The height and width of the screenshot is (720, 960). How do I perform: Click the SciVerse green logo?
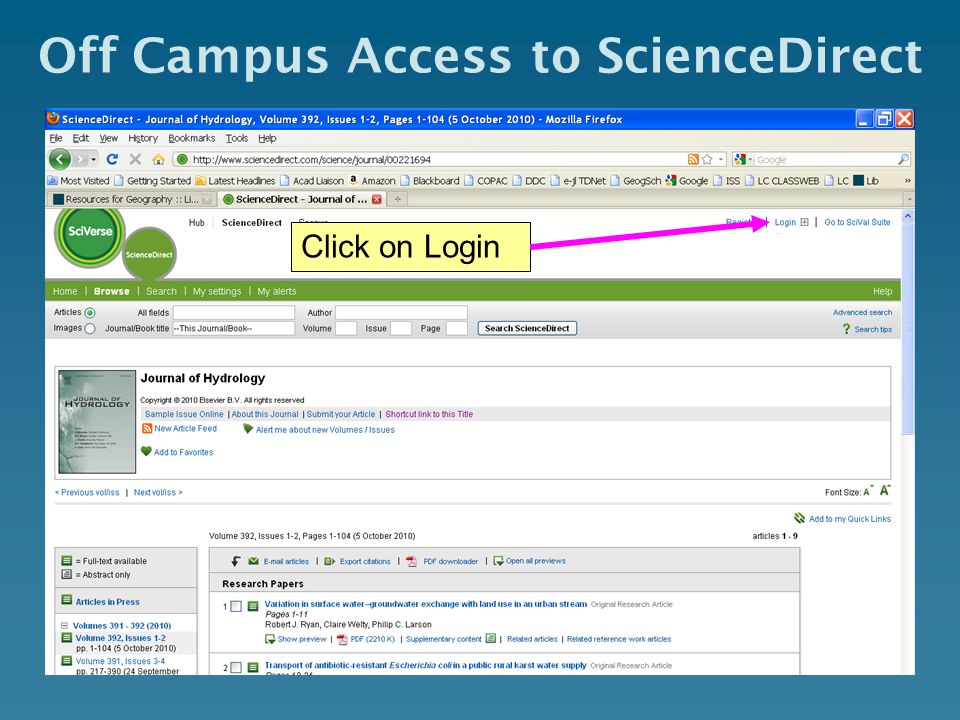[90, 234]
